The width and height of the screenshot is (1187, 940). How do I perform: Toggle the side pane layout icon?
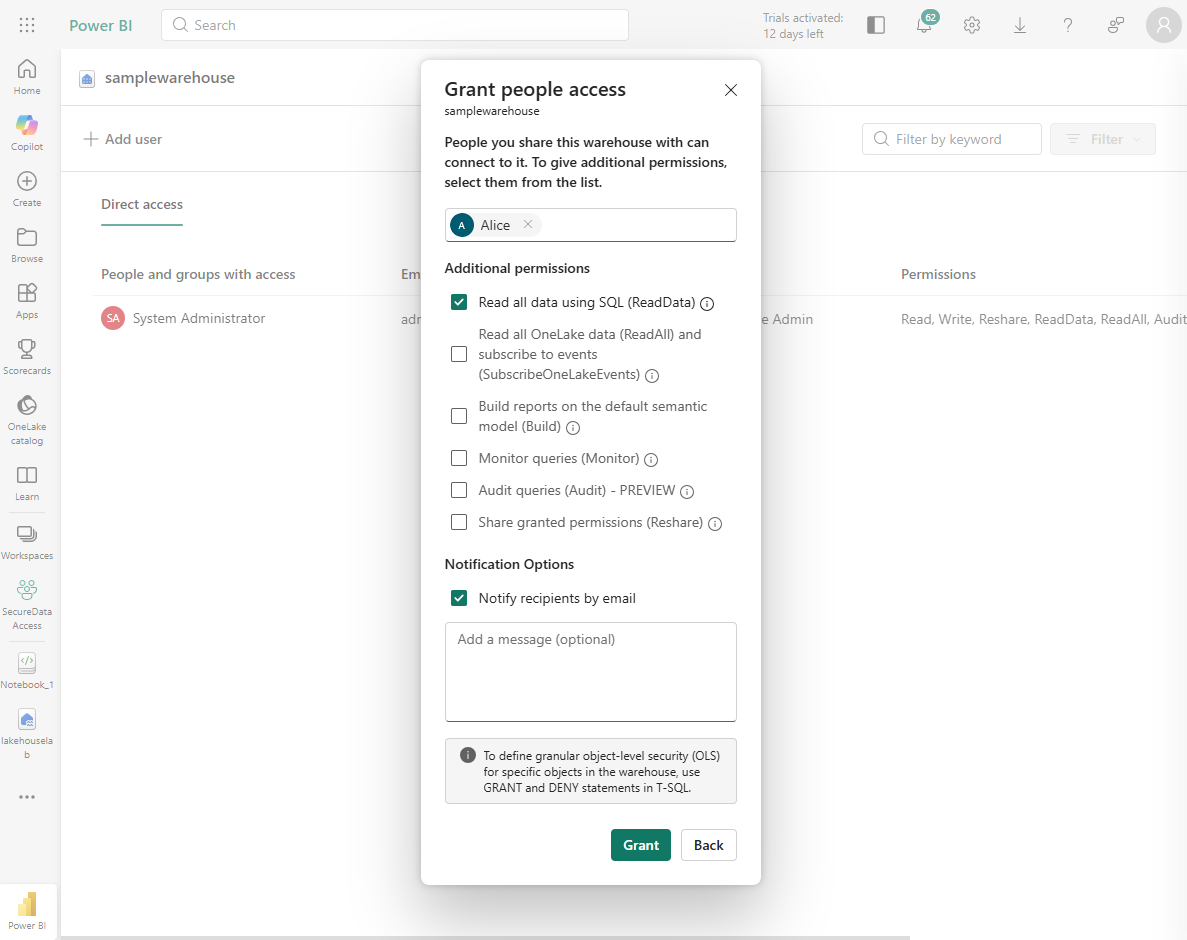876,25
